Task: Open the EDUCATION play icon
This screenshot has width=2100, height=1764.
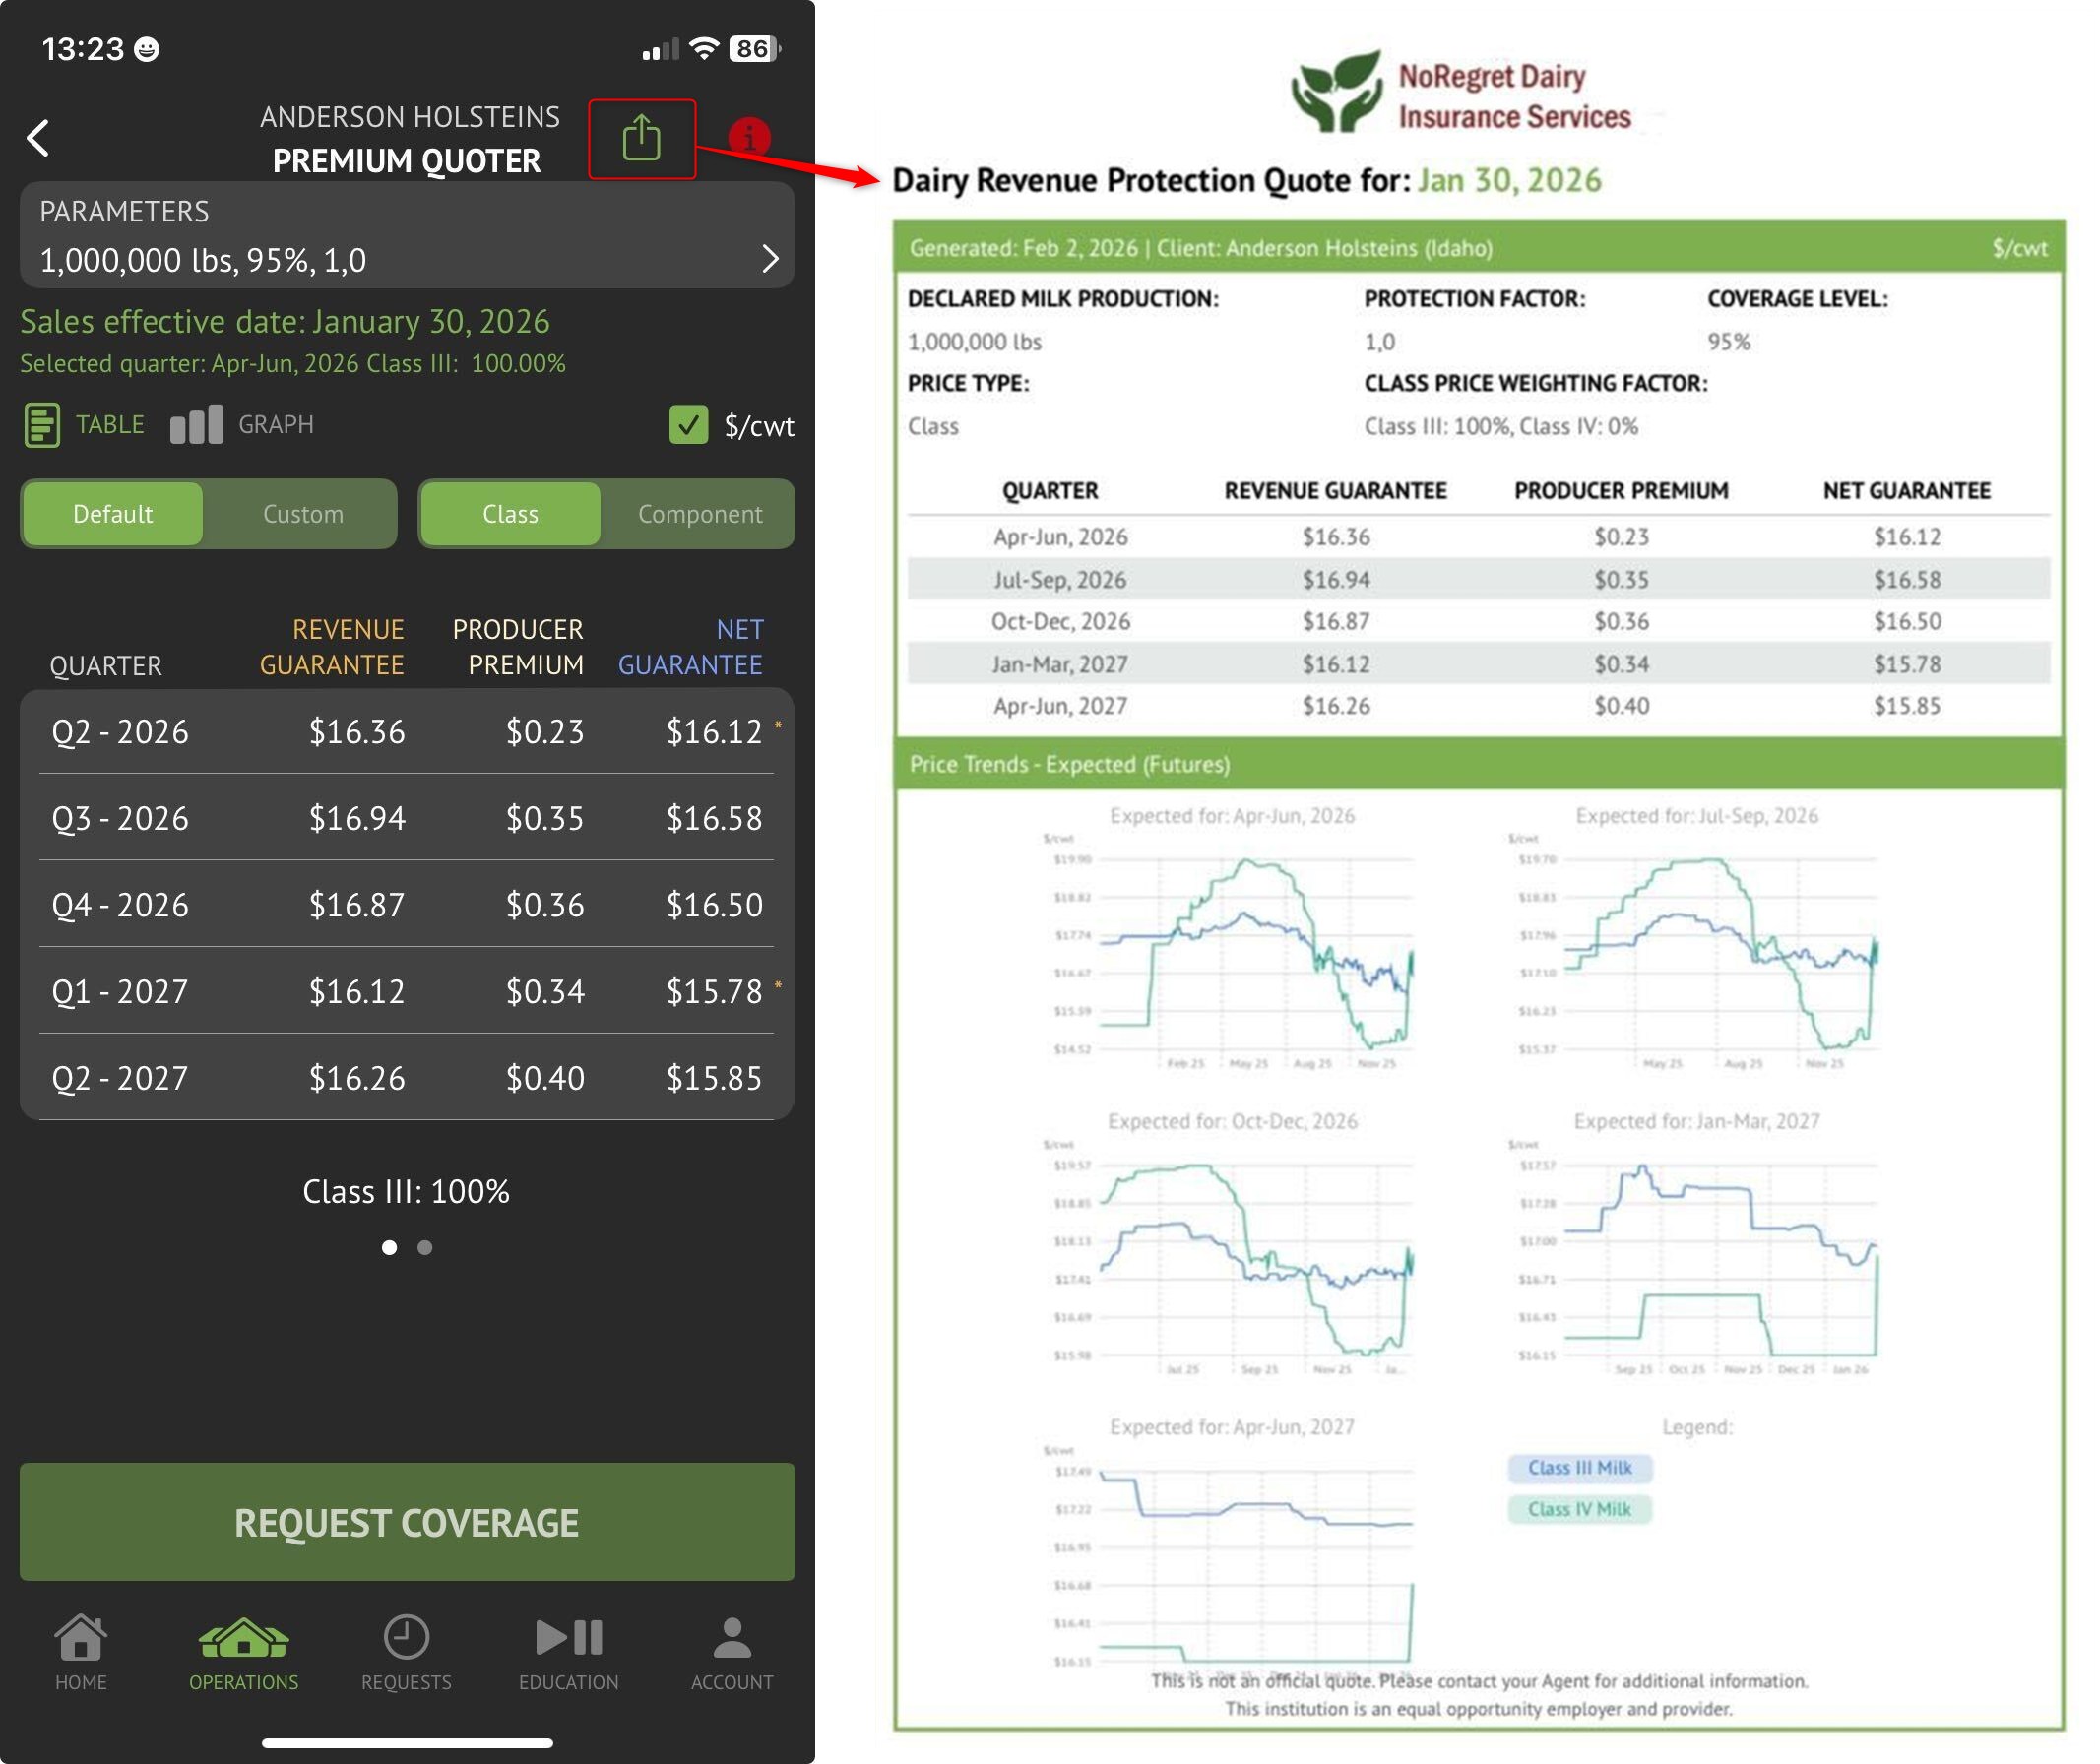Action: 568,1638
